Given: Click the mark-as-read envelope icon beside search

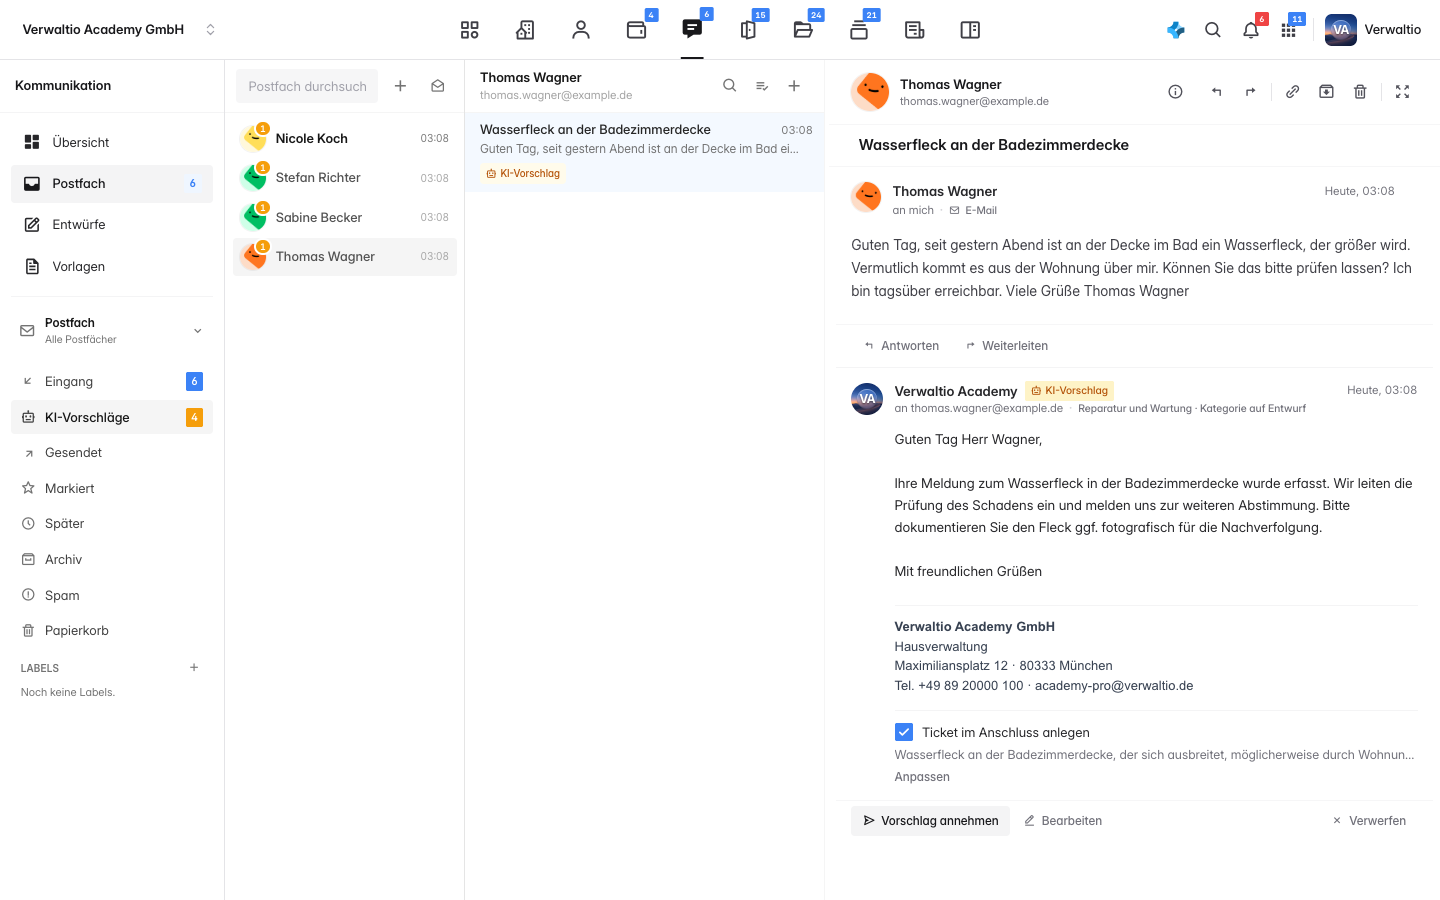Looking at the screenshot, I should pyautogui.click(x=438, y=86).
